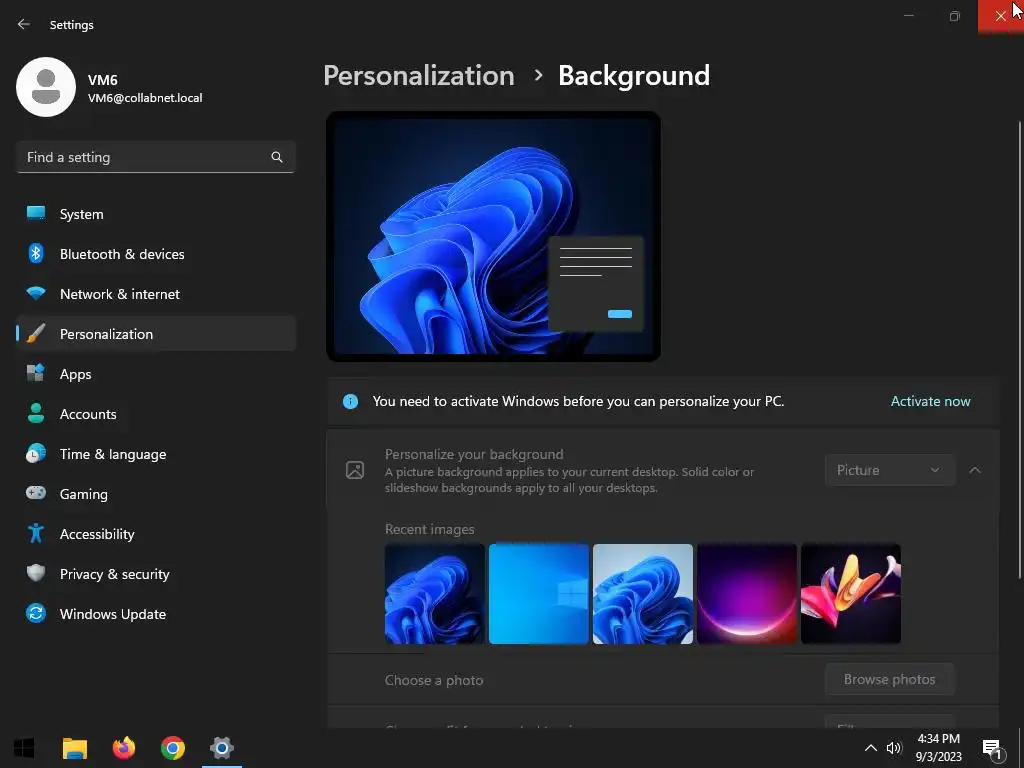
Task: Click the blue info icon in activation notice
Action: click(351, 402)
